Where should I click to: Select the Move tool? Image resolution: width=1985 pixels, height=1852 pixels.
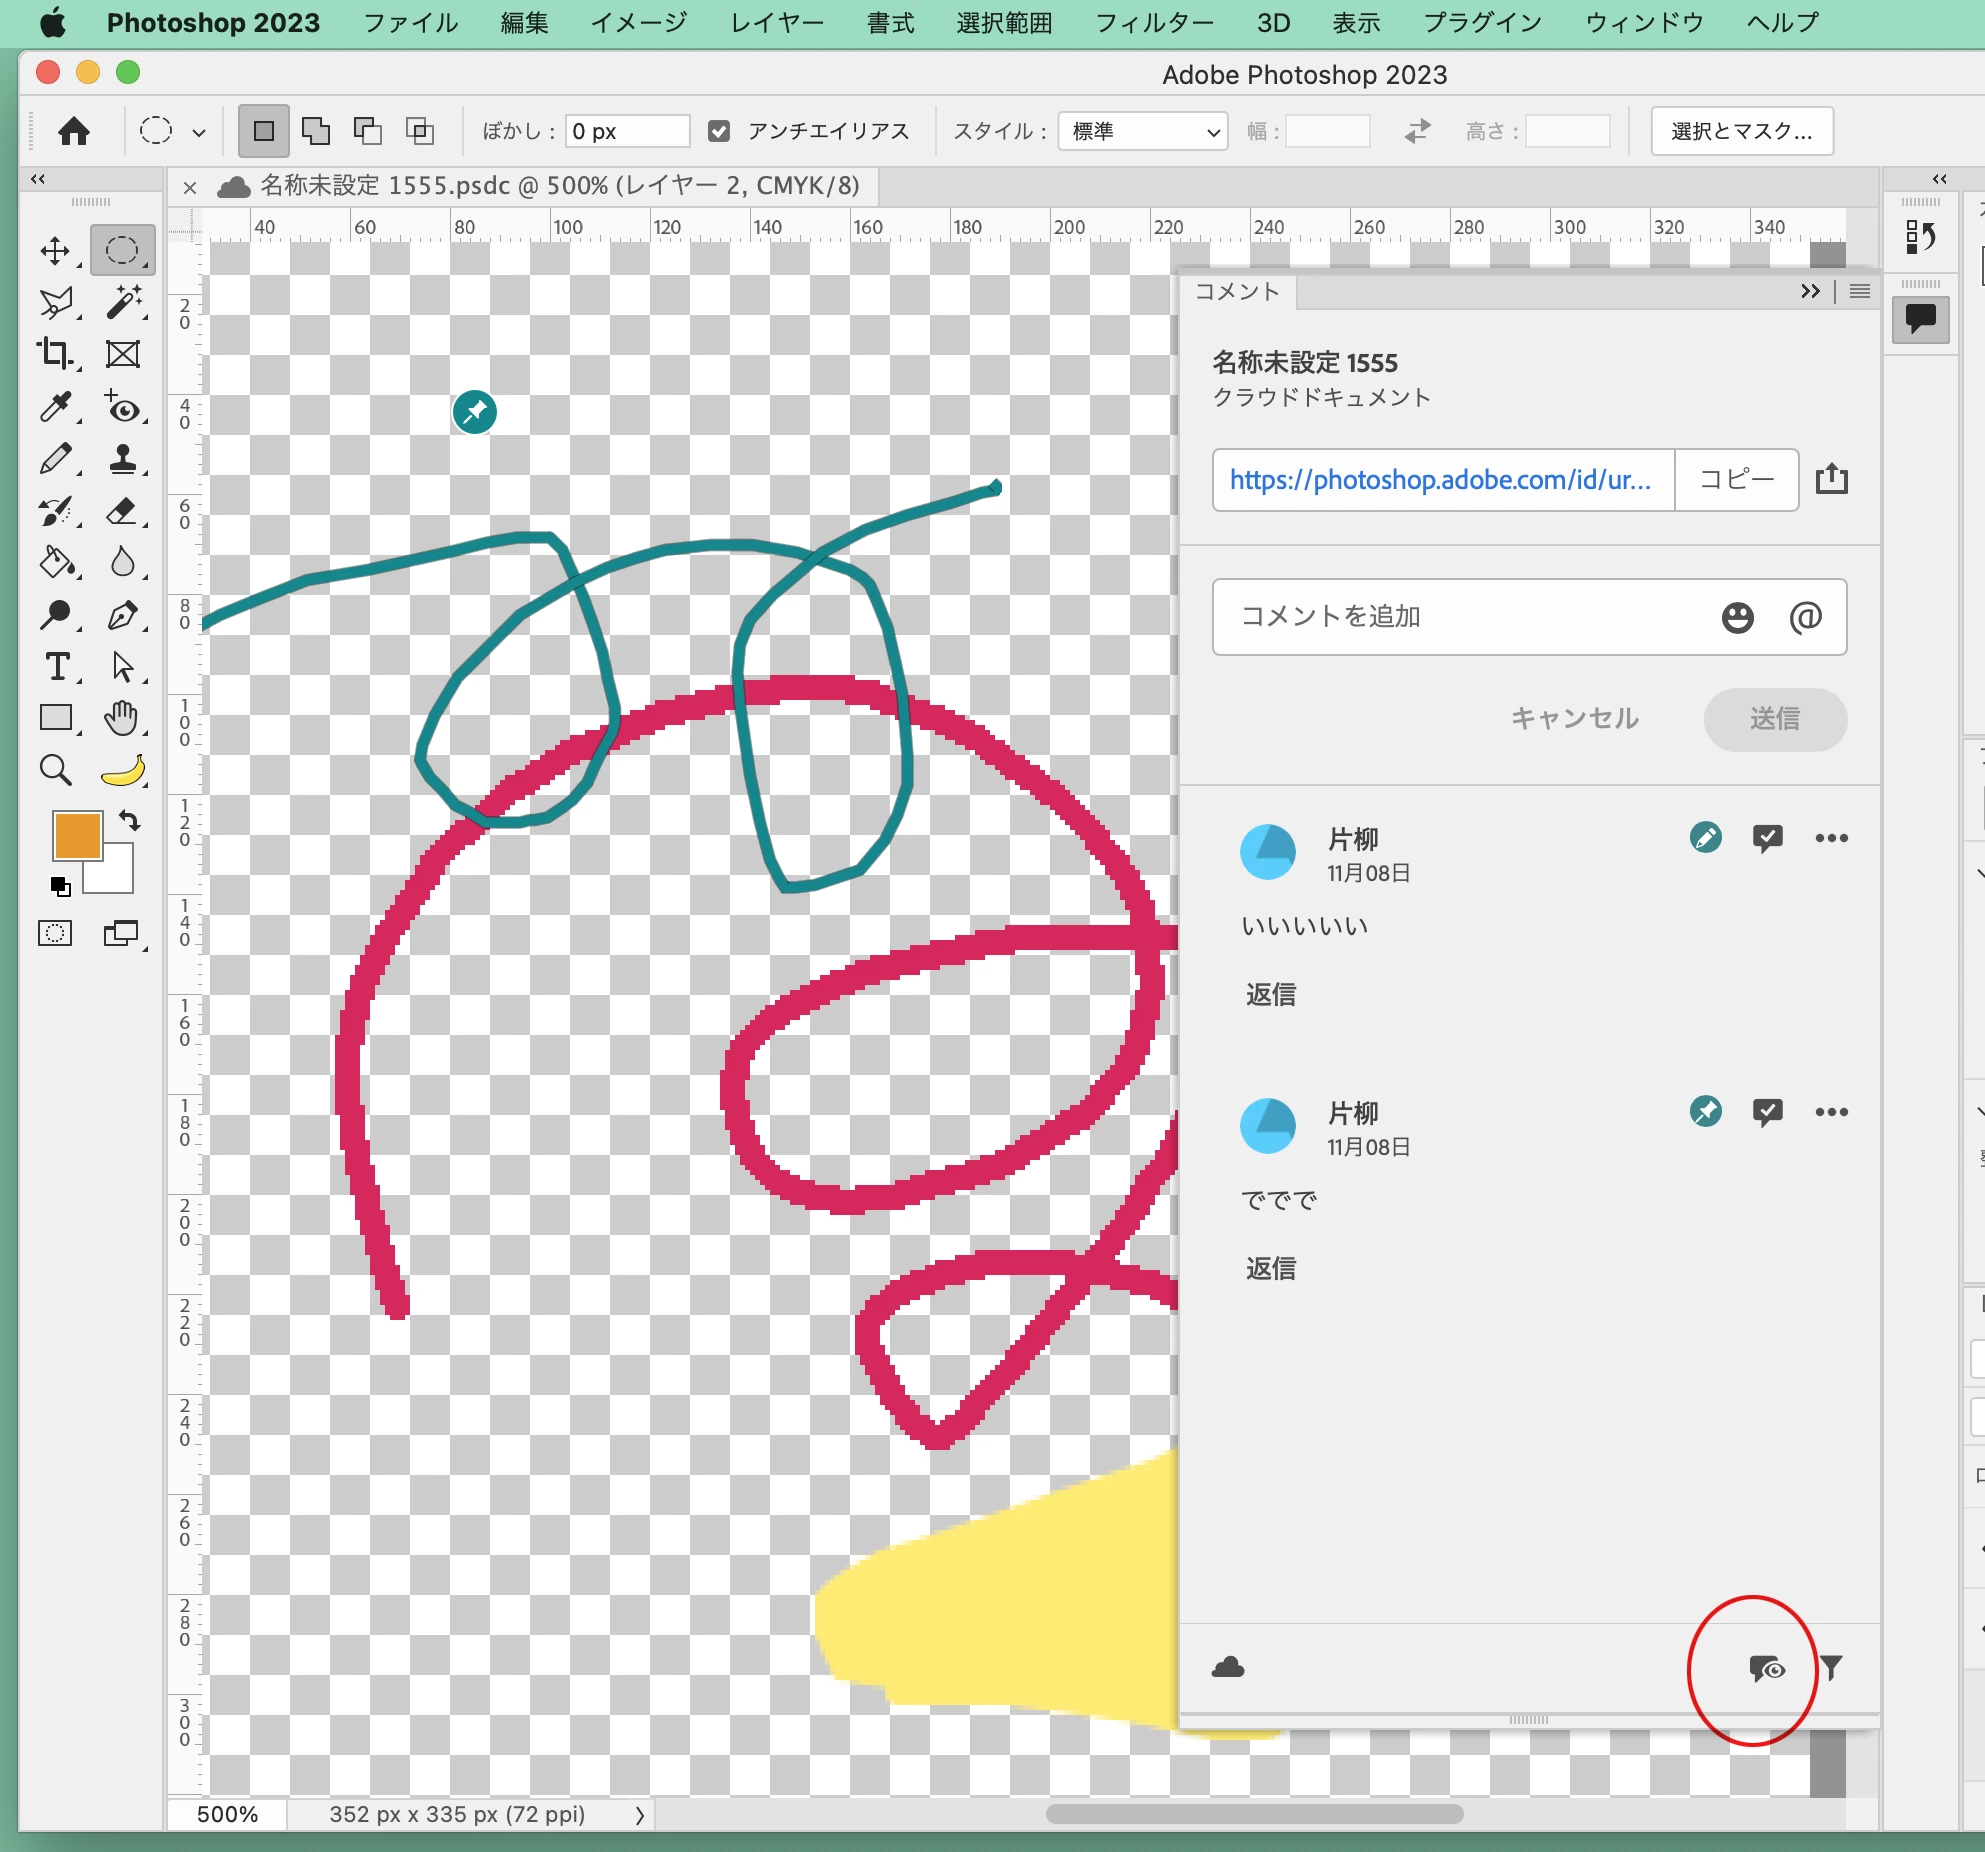[55, 250]
